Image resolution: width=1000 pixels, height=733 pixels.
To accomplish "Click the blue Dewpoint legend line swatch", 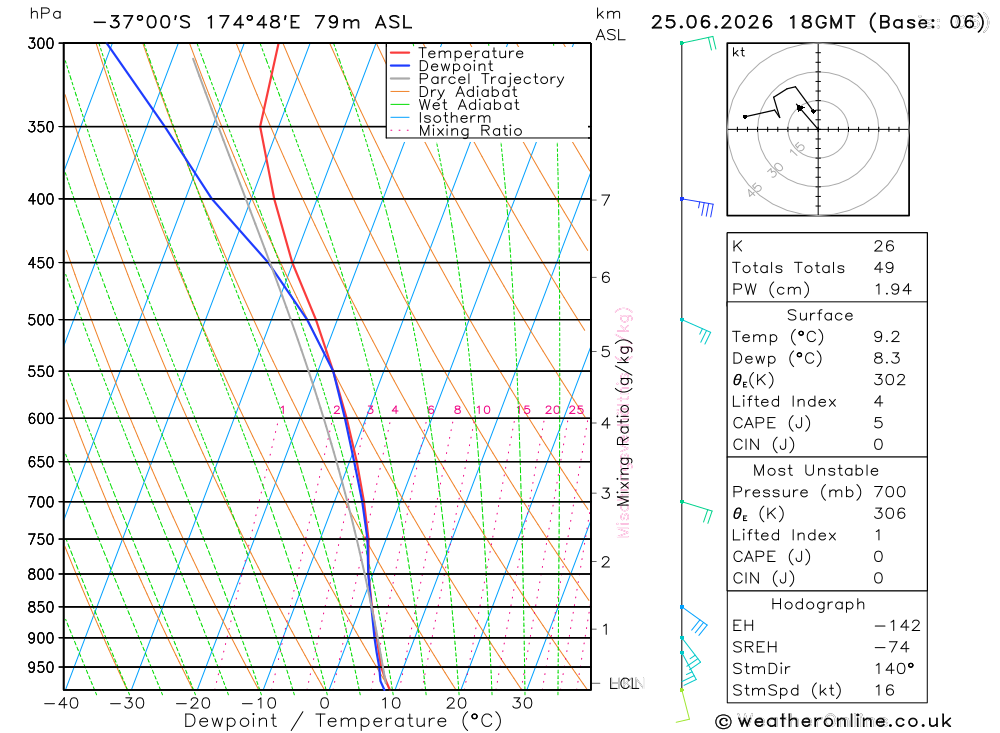I will click(400, 66).
